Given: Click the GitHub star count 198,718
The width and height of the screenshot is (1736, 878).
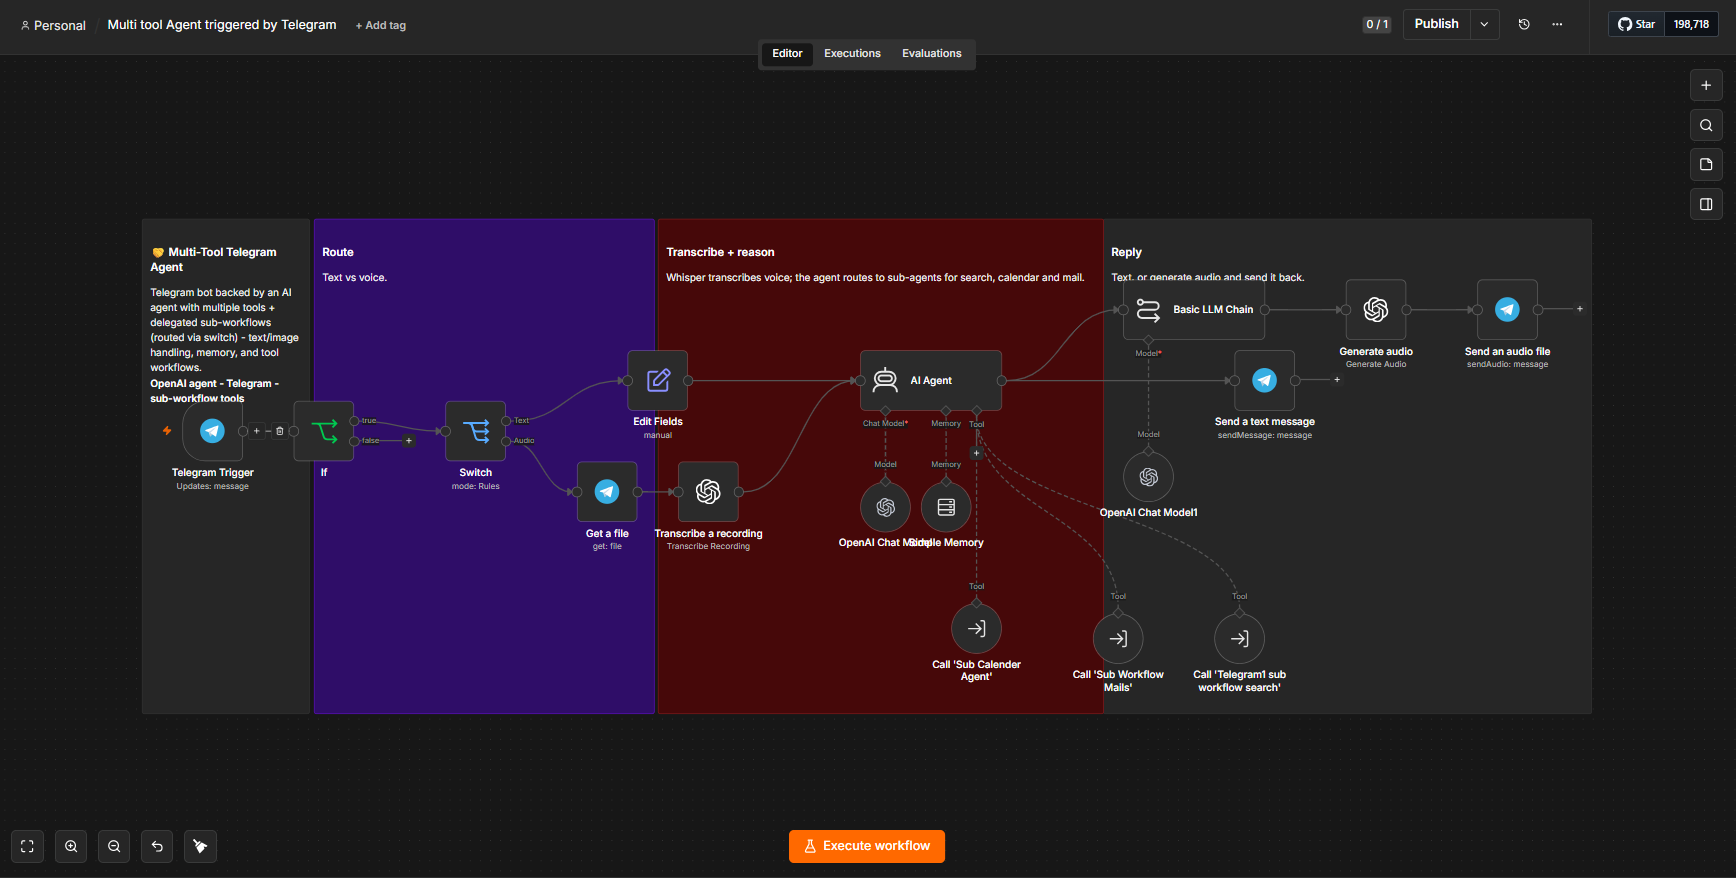Looking at the screenshot, I should click(x=1691, y=24).
